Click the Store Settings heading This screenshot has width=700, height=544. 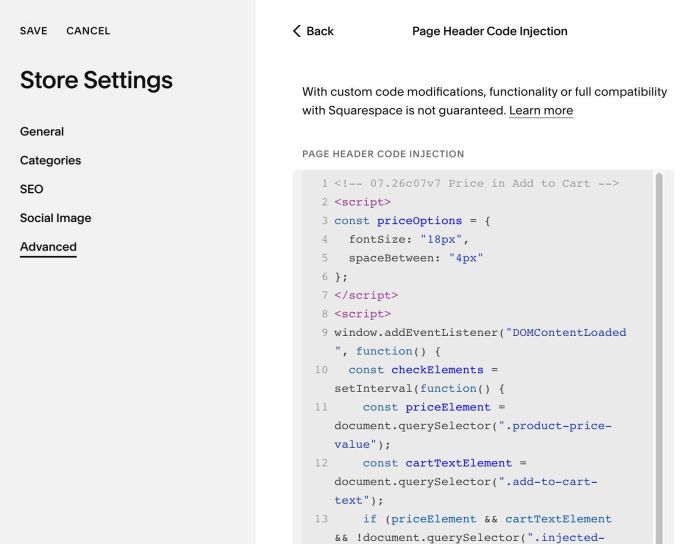[96, 80]
